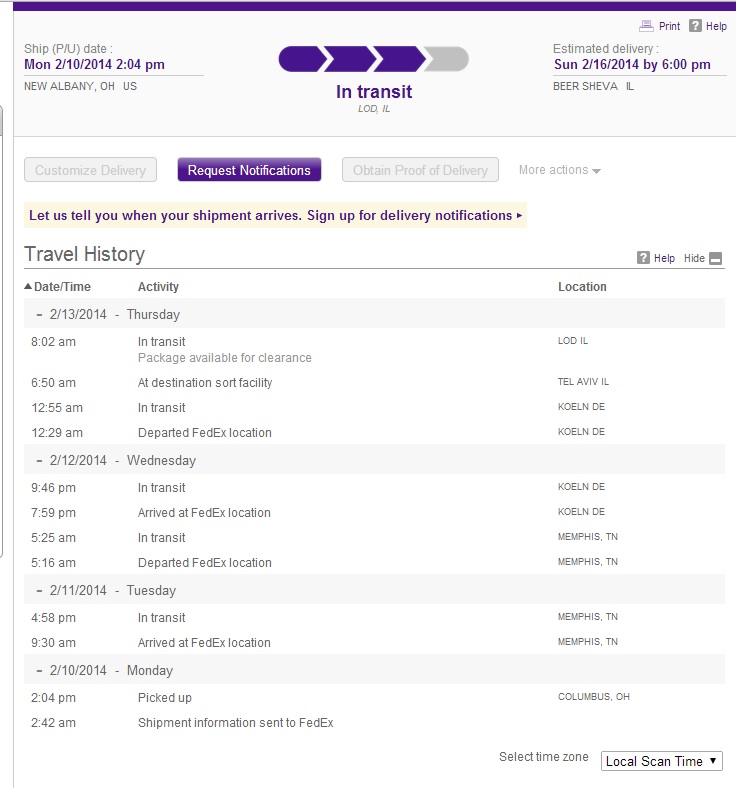Click the Activity column header
The width and height of the screenshot is (736, 788).
pyautogui.click(x=158, y=287)
